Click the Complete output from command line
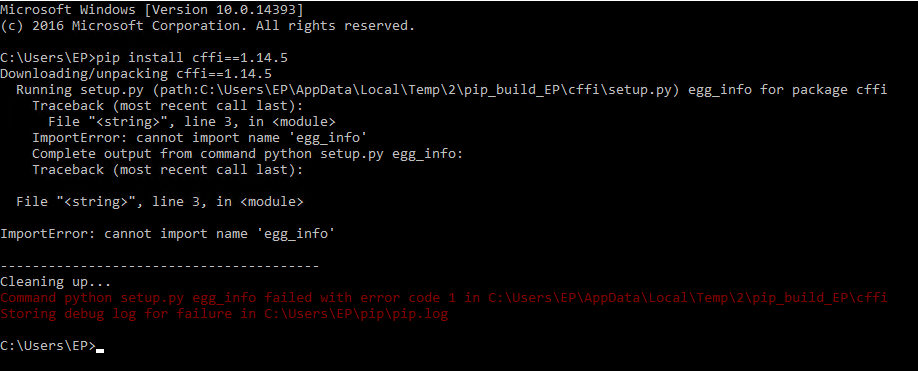 (248, 154)
